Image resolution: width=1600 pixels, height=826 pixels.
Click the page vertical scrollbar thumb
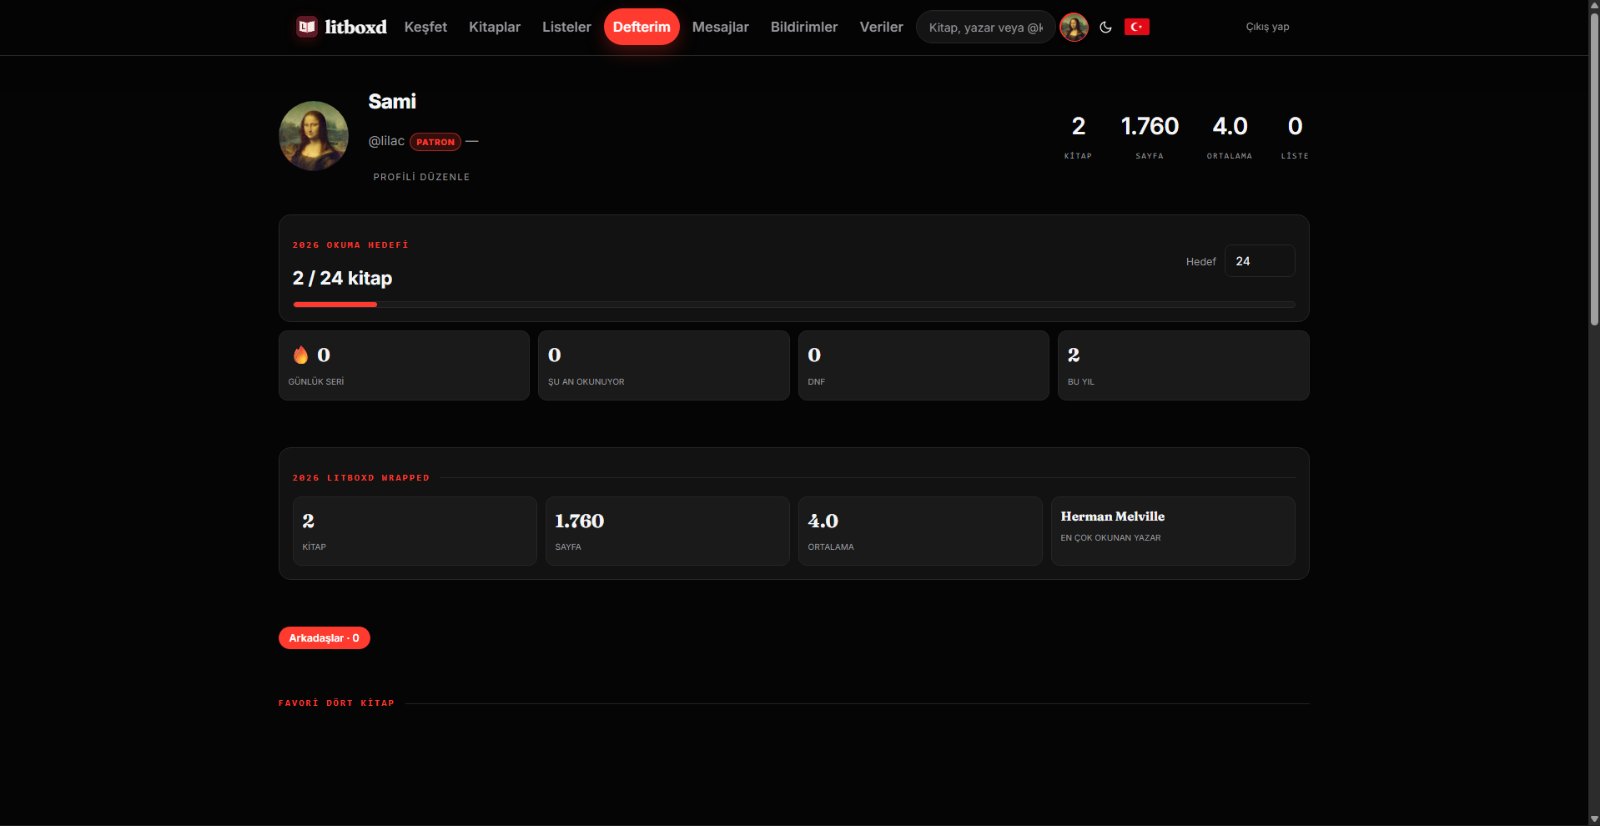click(1594, 168)
